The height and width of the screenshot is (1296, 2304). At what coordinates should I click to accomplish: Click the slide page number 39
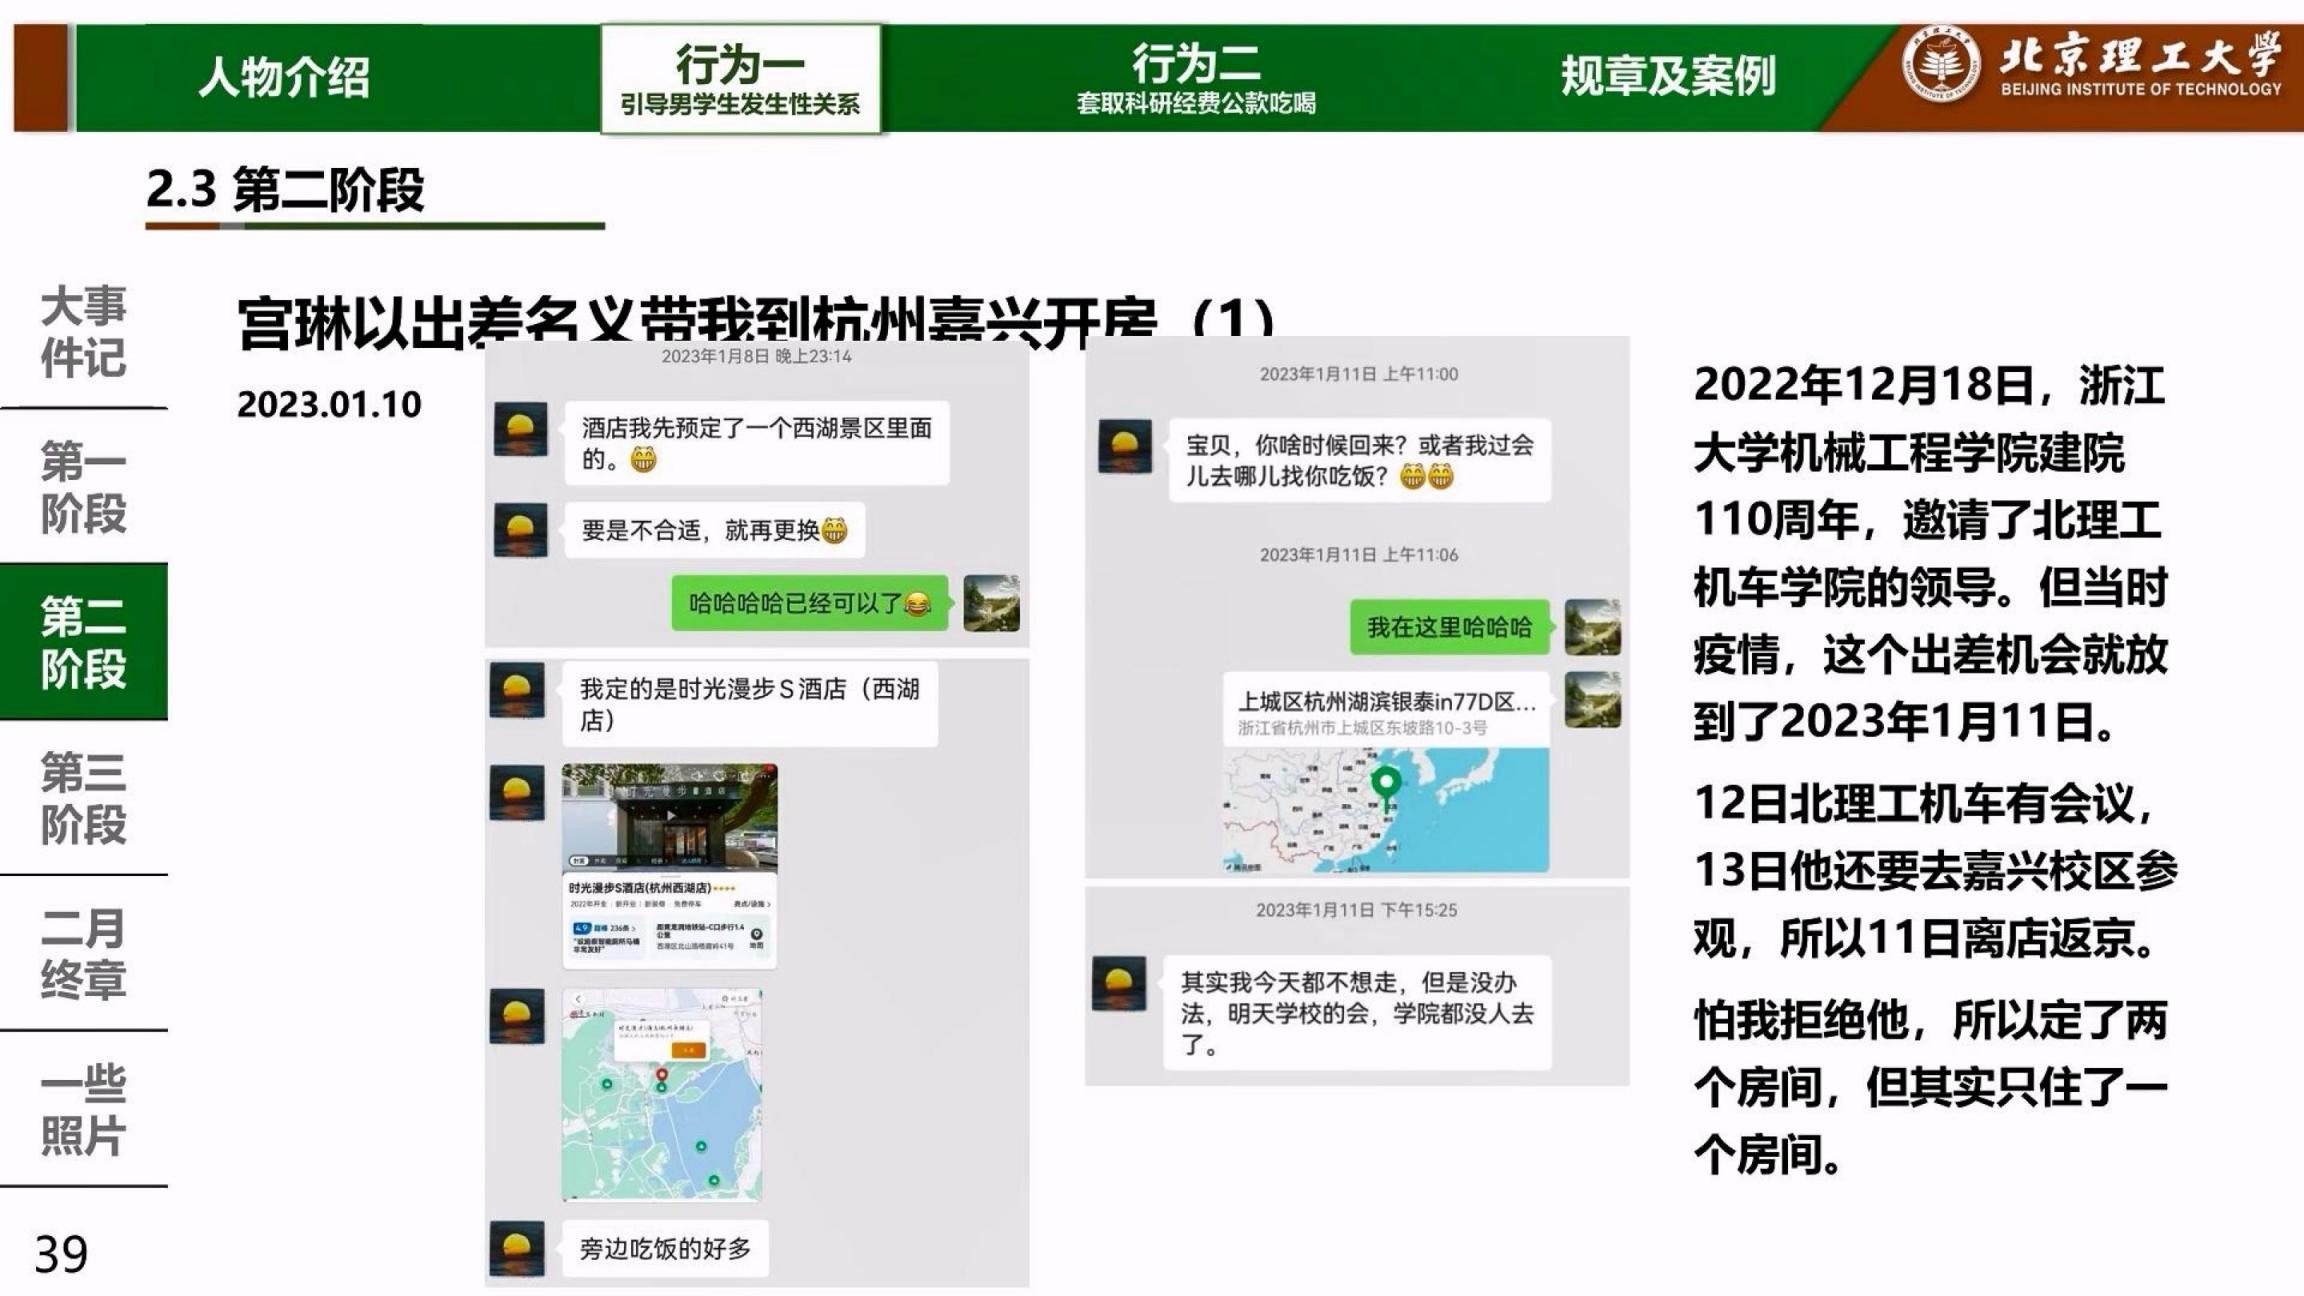point(61,1254)
